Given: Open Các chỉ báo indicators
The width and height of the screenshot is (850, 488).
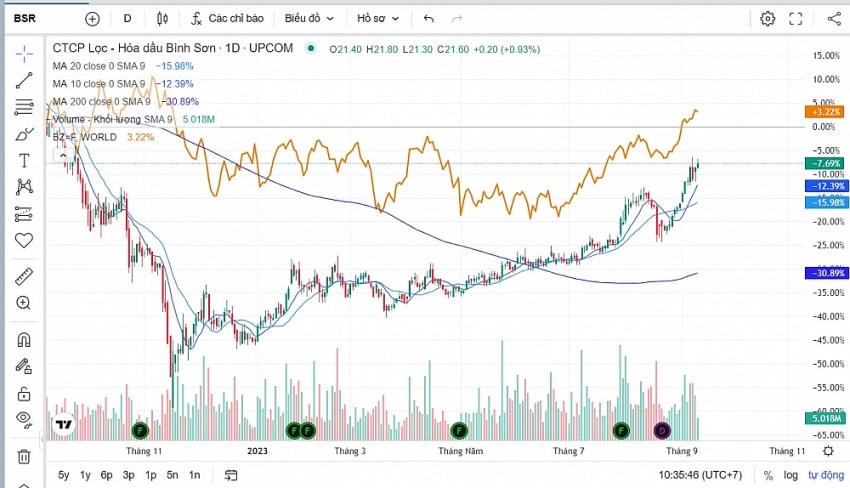Looking at the screenshot, I should pyautogui.click(x=228, y=19).
